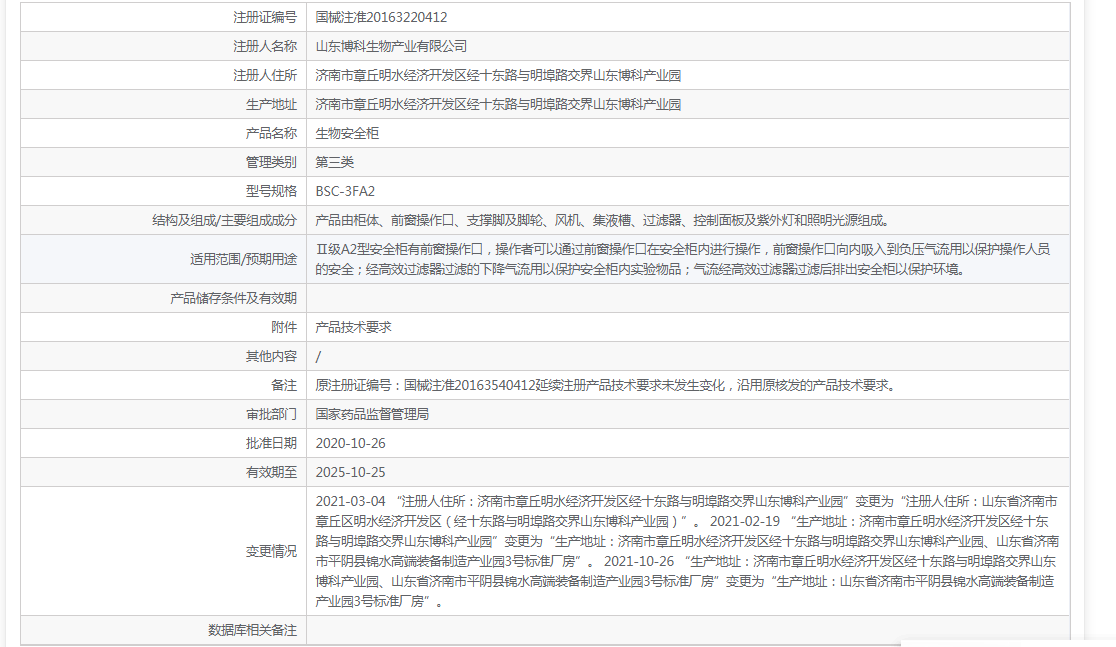This screenshot has height=647, width=1116.
Task: Click the intended use text starting II级A2型安全柜
Action: [x=683, y=259]
